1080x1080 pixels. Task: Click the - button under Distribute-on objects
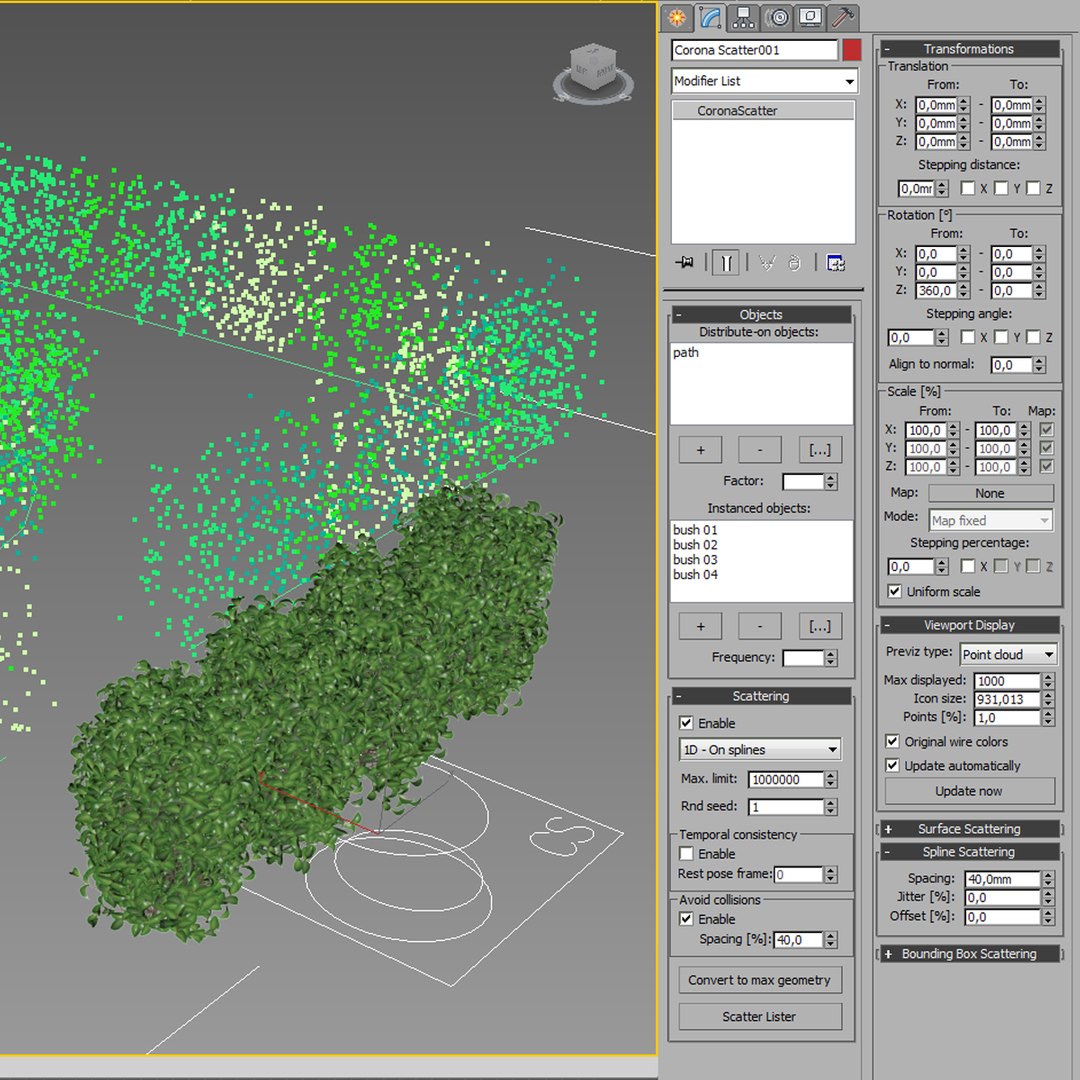760,450
